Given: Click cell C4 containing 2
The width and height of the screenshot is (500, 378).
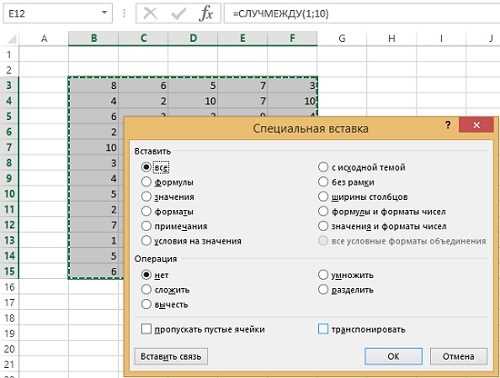Looking at the screenshot, I should click(143, 101).
